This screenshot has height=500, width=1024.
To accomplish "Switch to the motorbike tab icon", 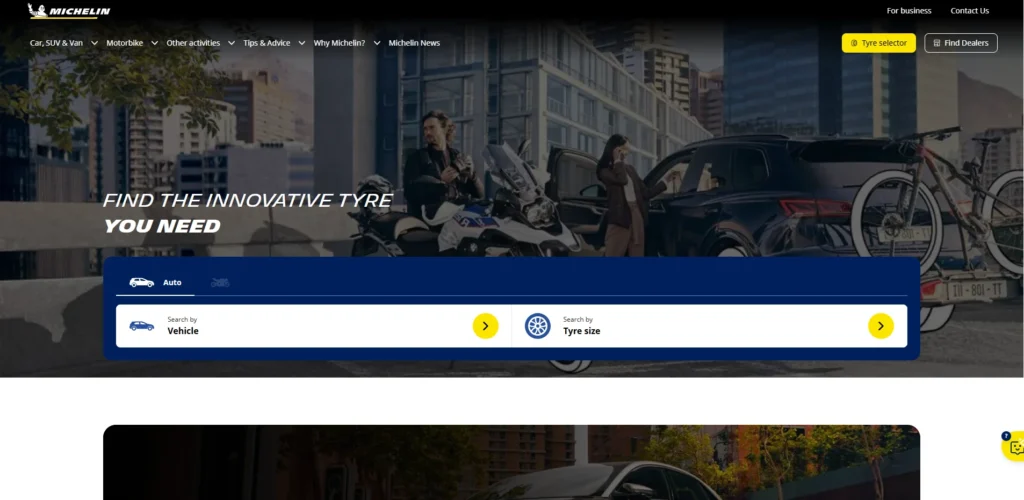I will (220, 283).
